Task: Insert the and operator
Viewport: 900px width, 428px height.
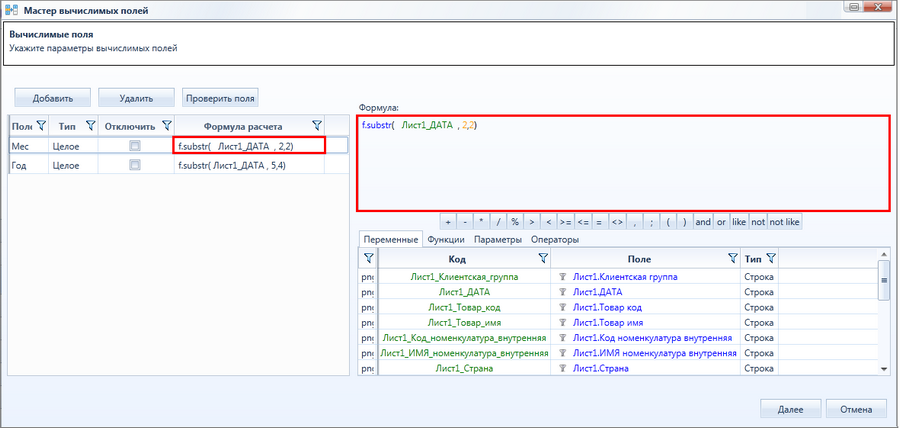Action: [x=703, y=222]
